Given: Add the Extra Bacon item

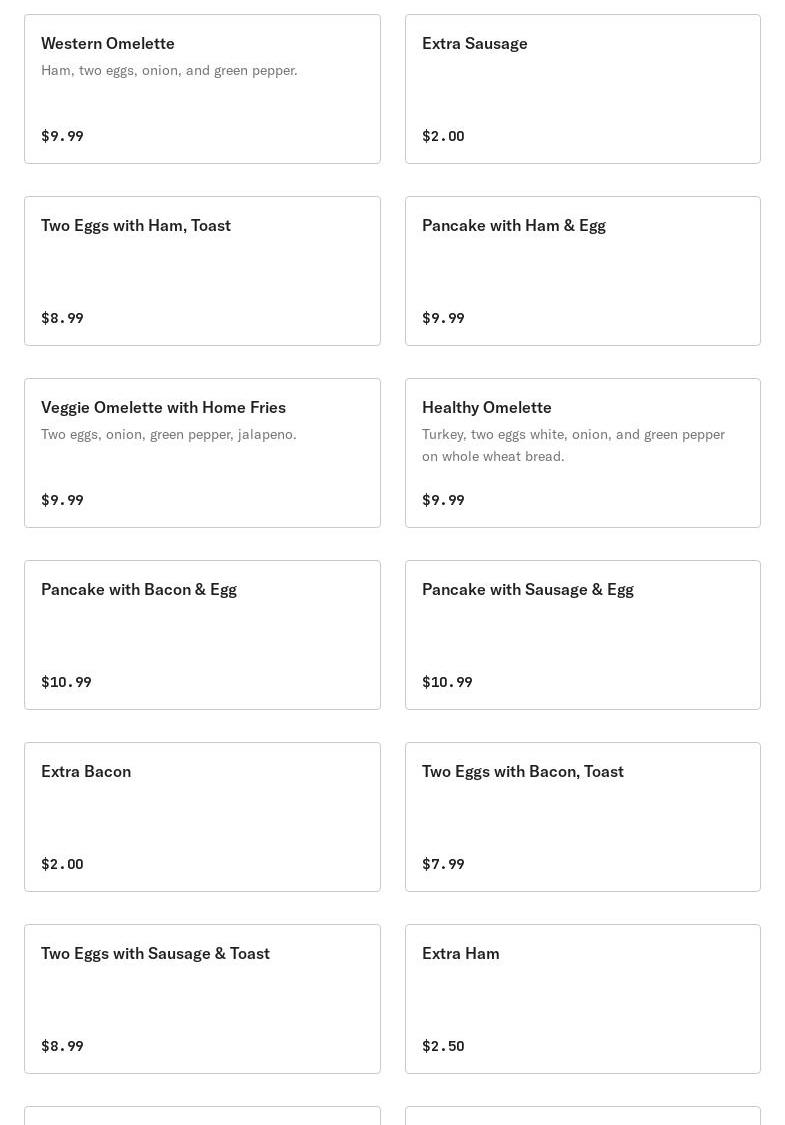Looking at the screenshot, I should (202, 817).
